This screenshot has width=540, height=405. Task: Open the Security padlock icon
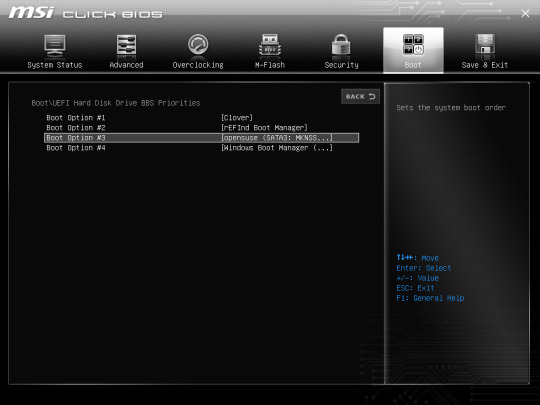click(x=341, y=45)
